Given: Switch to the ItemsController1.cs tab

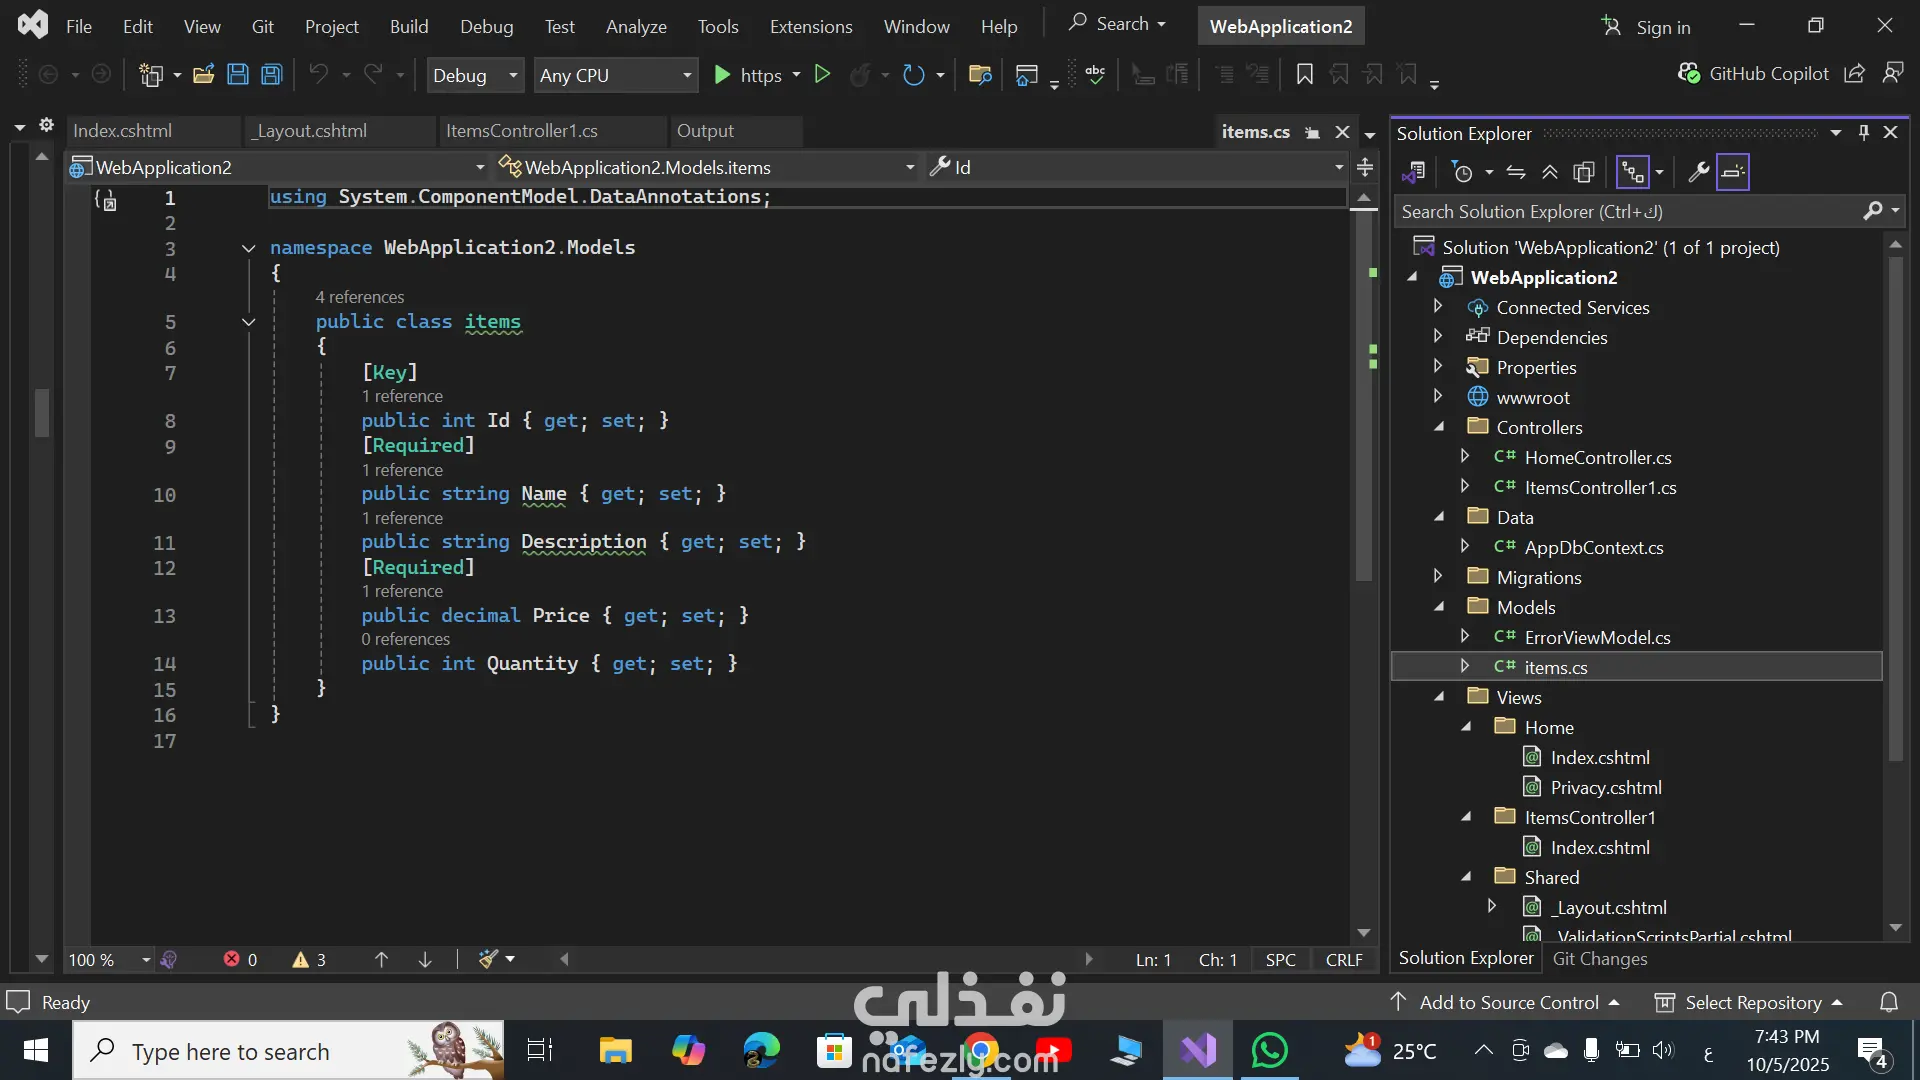Looking at the screenshot, I should point(522,131).
